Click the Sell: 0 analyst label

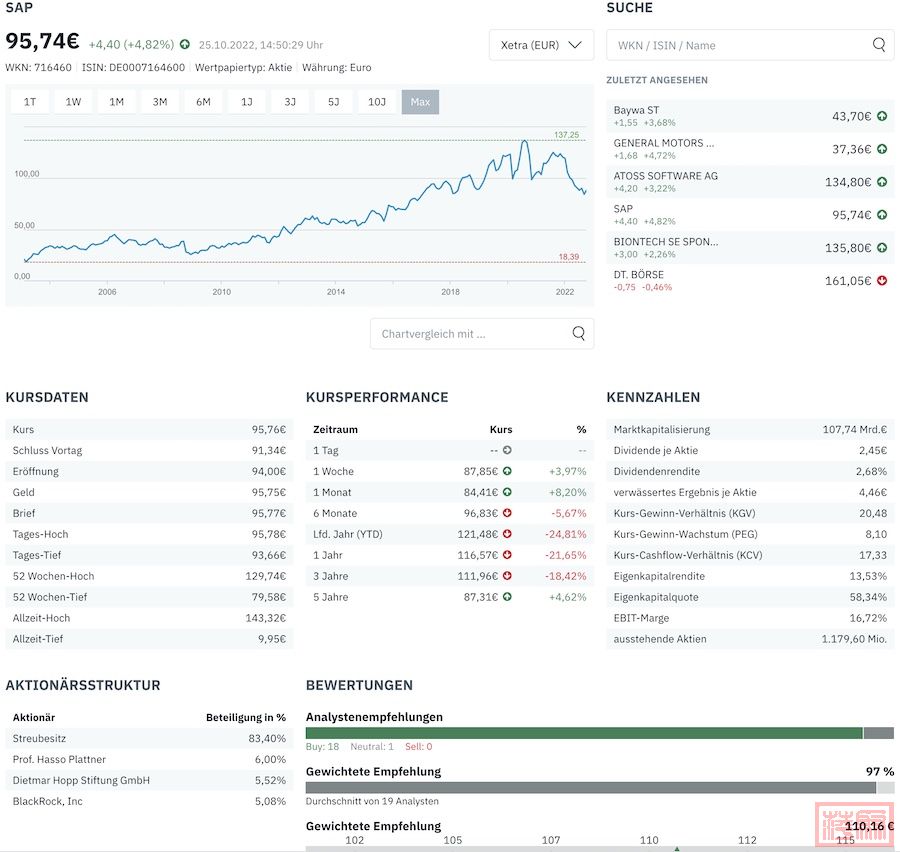(x=418, y=746)
